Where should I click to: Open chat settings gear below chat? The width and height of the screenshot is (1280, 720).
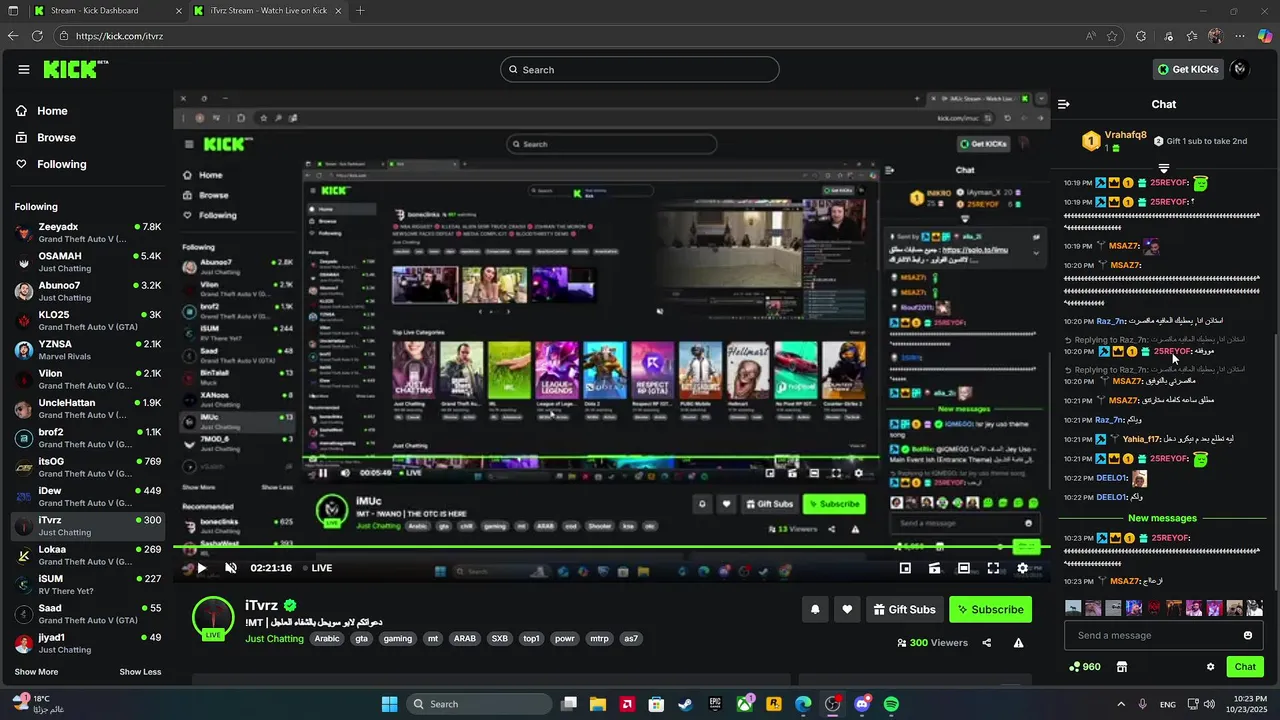click(1210, 667)
